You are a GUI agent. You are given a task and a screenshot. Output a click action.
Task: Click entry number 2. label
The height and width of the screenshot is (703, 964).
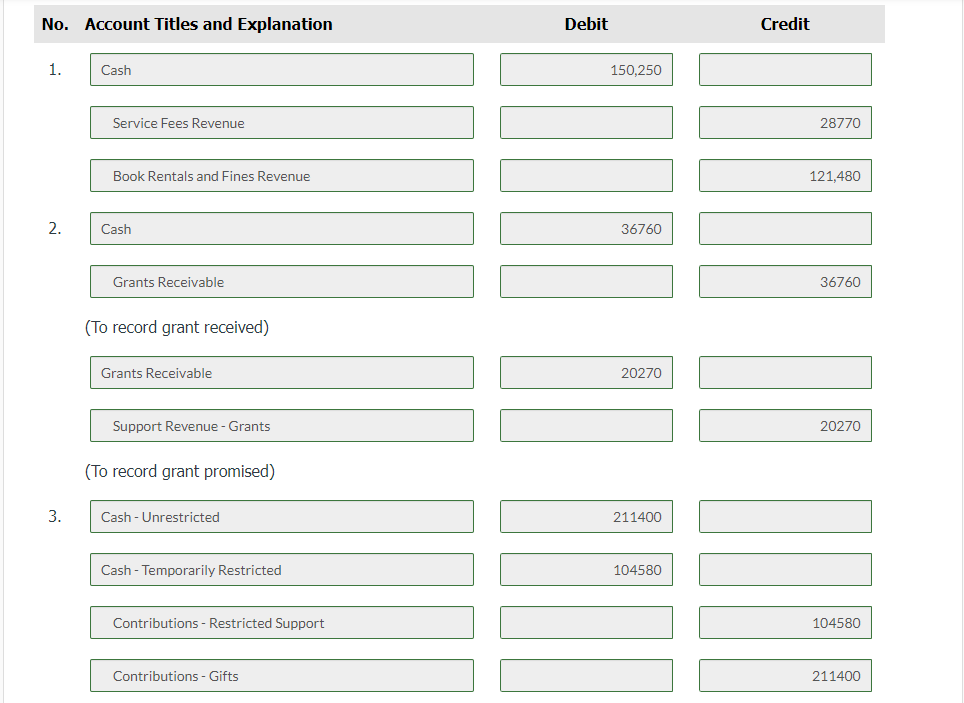[x=55, y=228]
